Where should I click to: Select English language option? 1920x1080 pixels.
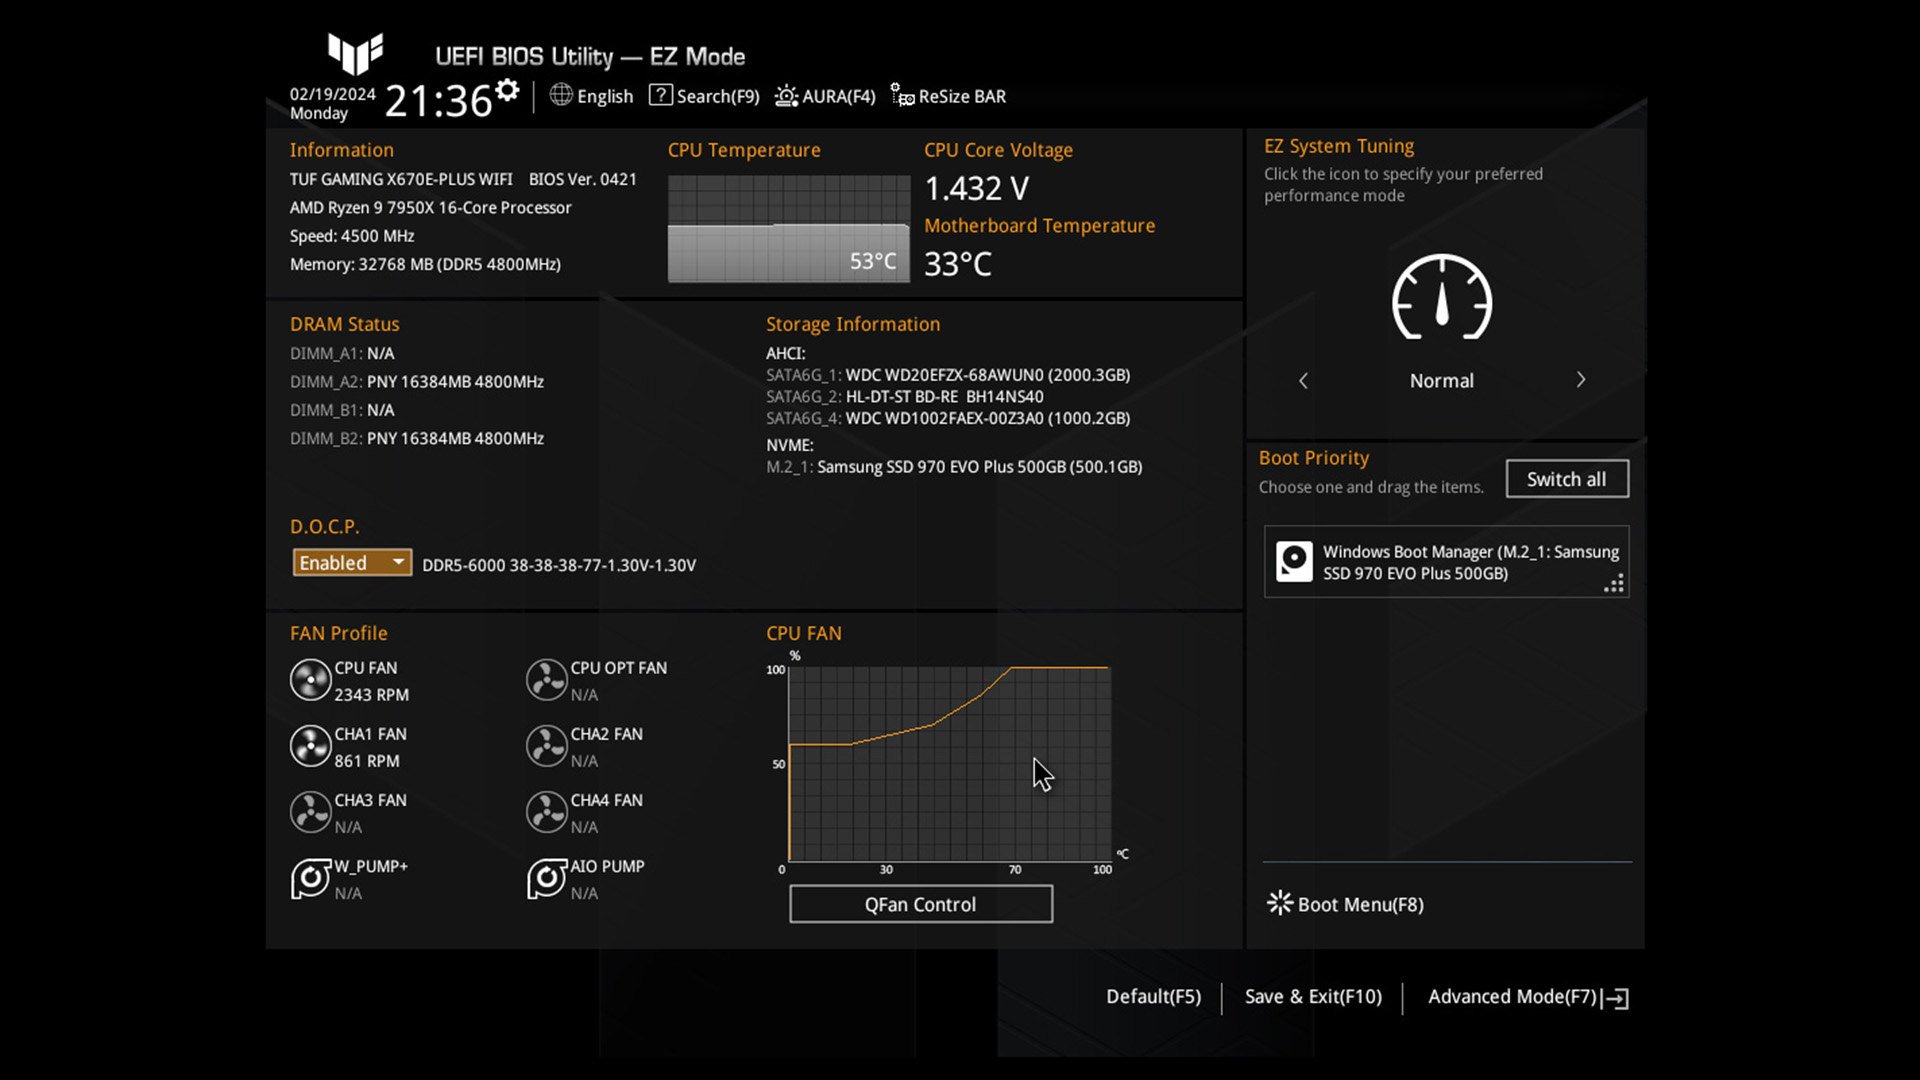click(605, 97)
